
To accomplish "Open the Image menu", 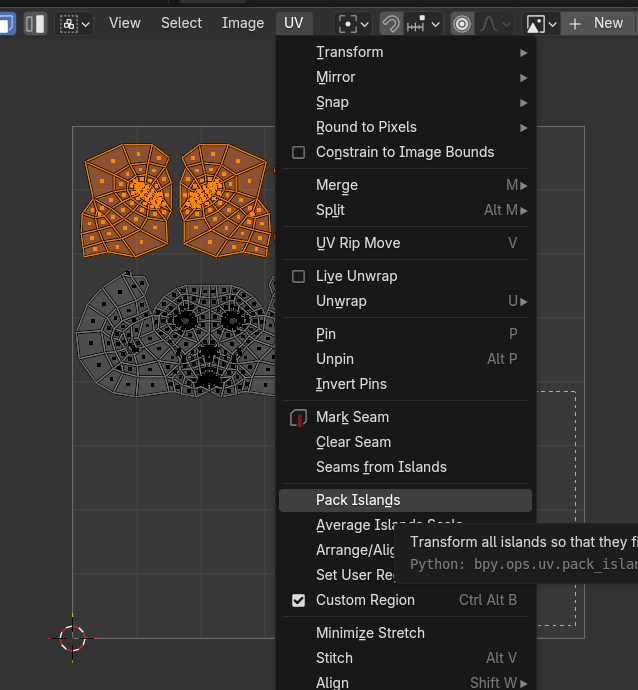I will [242, 23].
